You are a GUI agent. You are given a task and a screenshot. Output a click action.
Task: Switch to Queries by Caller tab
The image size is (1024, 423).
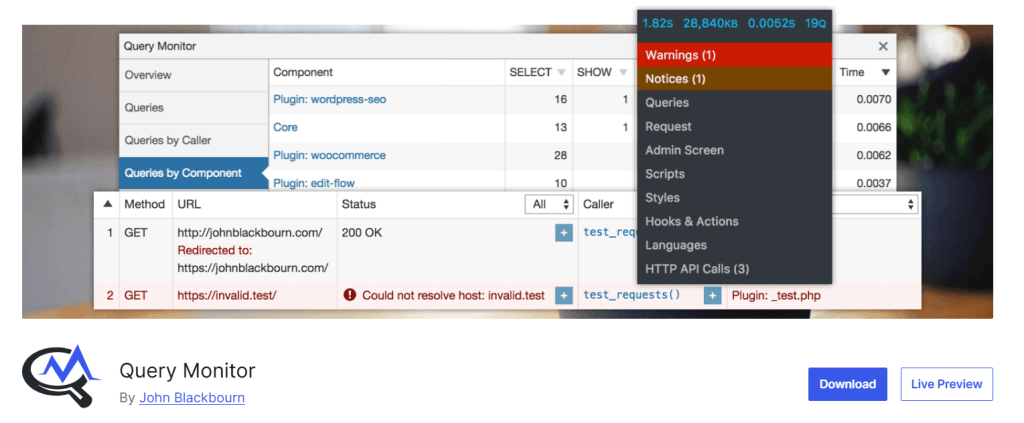194,140
